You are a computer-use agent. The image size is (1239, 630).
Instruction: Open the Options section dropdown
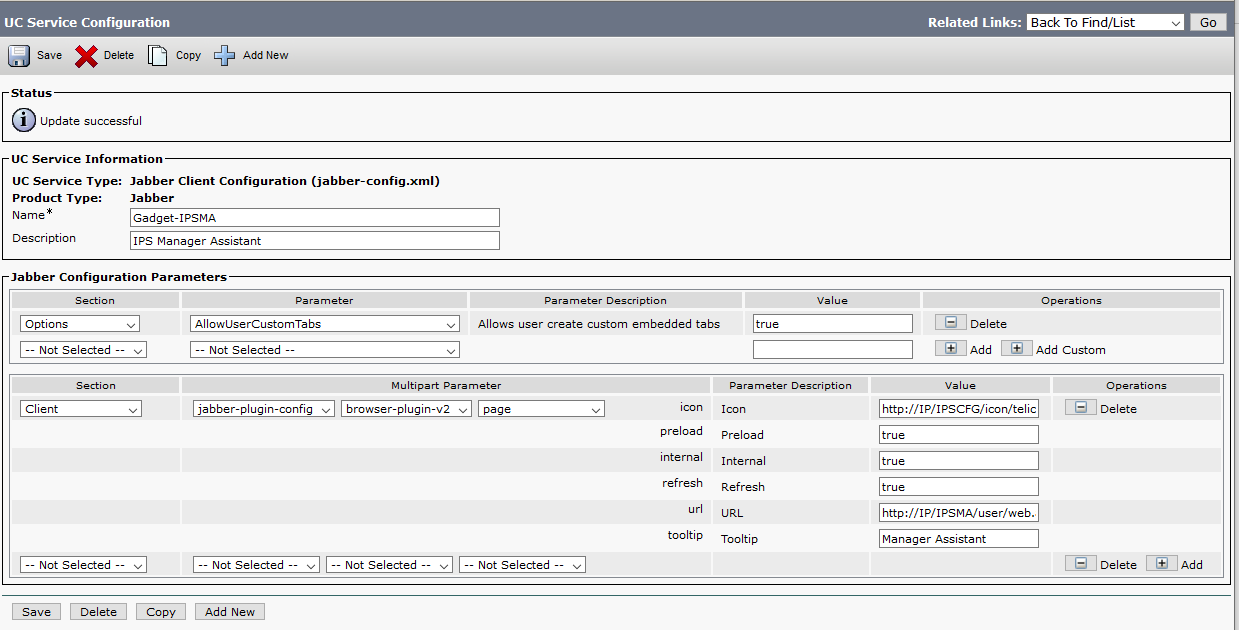pyautogui.click(x=80, y=324)
